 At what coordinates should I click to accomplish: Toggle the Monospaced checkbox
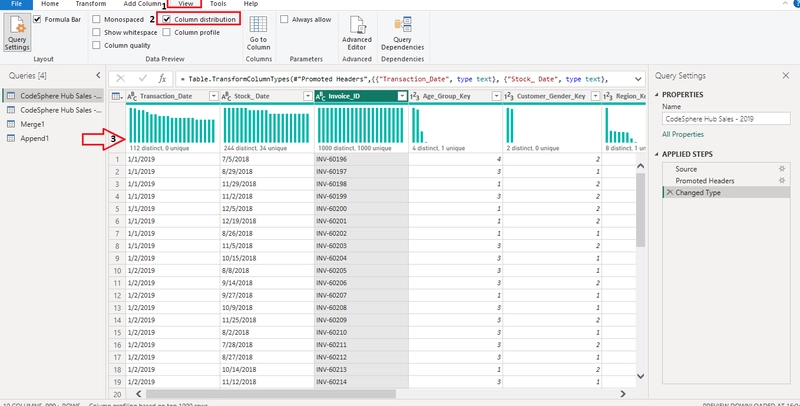tap(96, 19)
